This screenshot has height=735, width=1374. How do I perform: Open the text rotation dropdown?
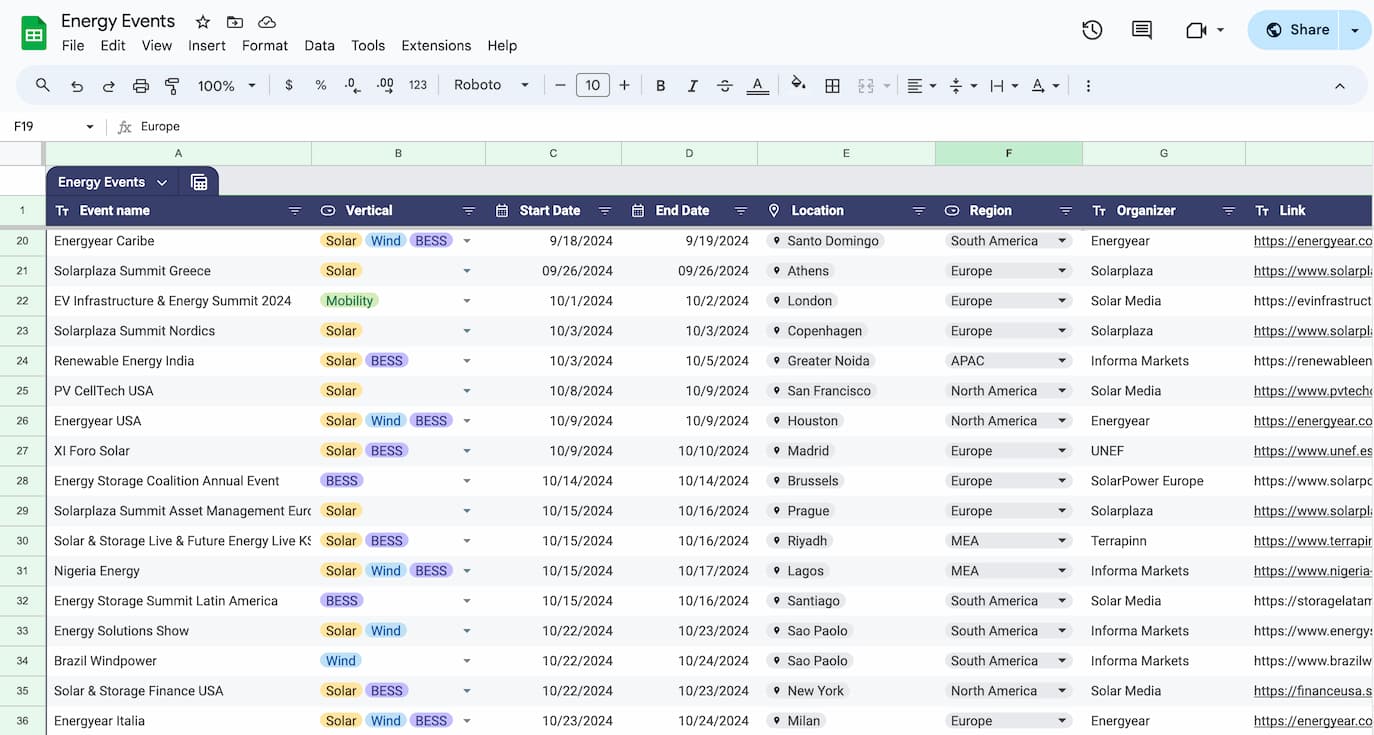1045,86
